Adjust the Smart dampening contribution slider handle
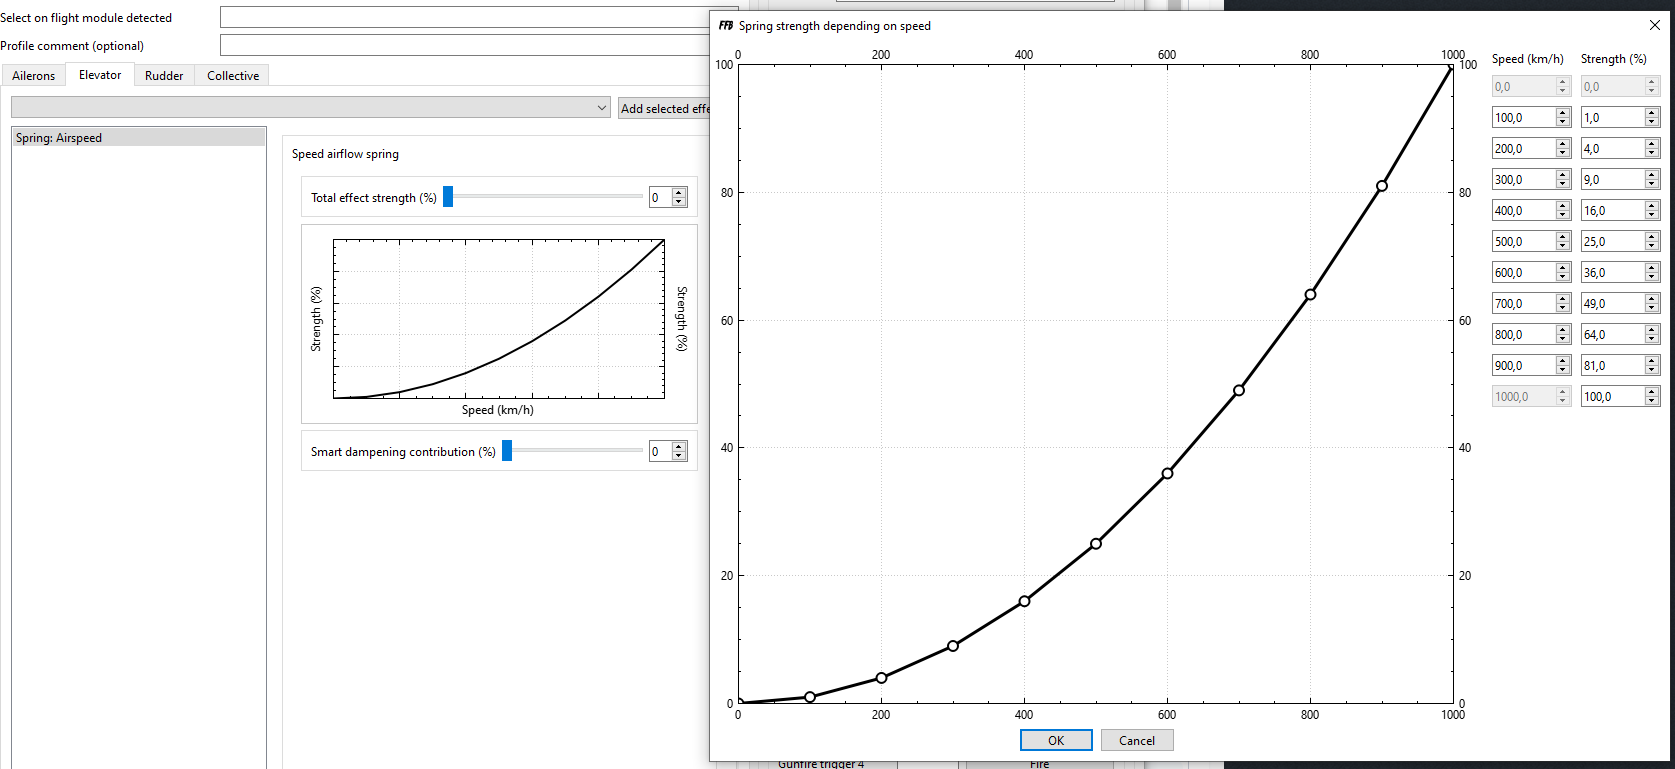This screenshot has height=769, width=1675. pyautogui.click(x=507, y=451)
